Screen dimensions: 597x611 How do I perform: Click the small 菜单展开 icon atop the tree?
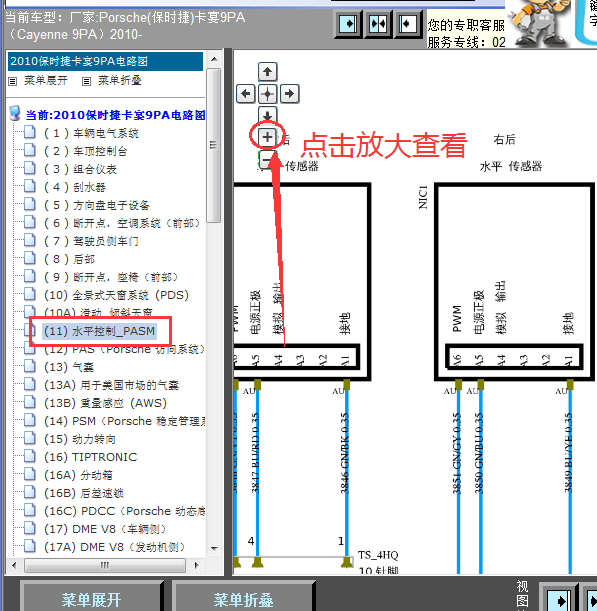click(12, 81)
